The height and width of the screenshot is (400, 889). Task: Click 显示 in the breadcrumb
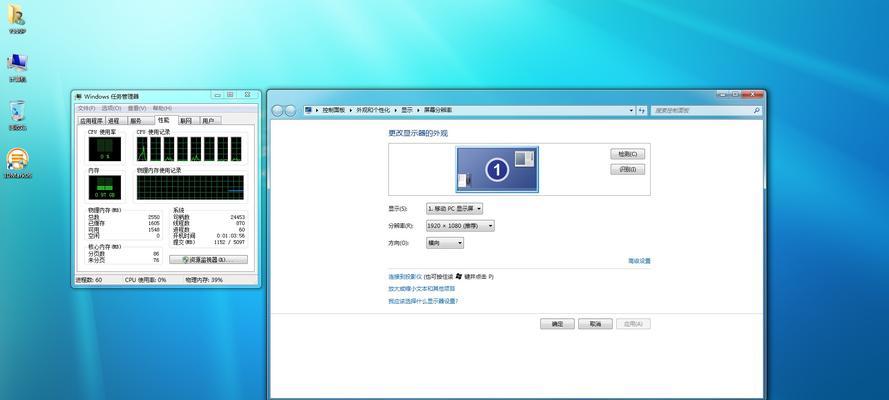tap(407, 110)
